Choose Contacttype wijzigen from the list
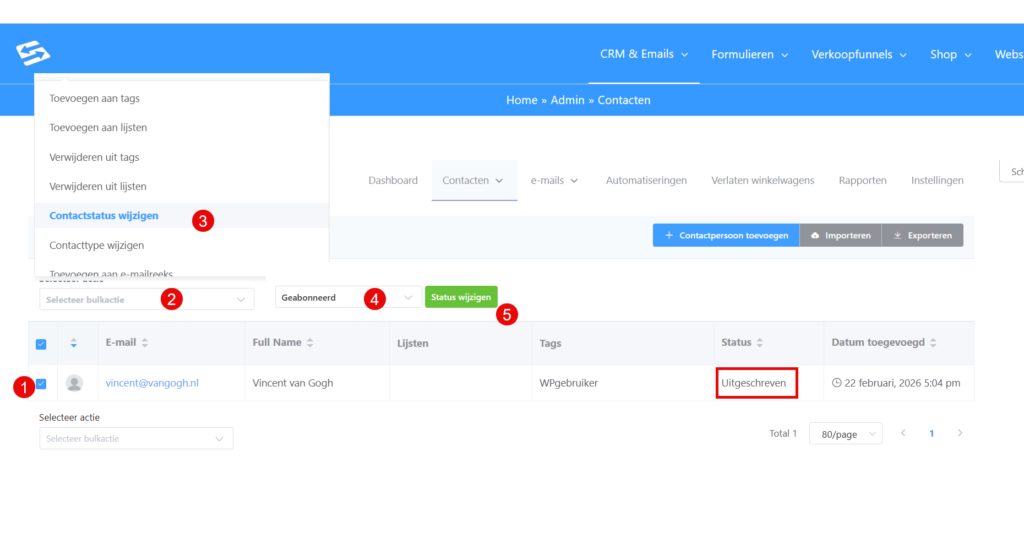1024x544 pixels. point(97,245)
